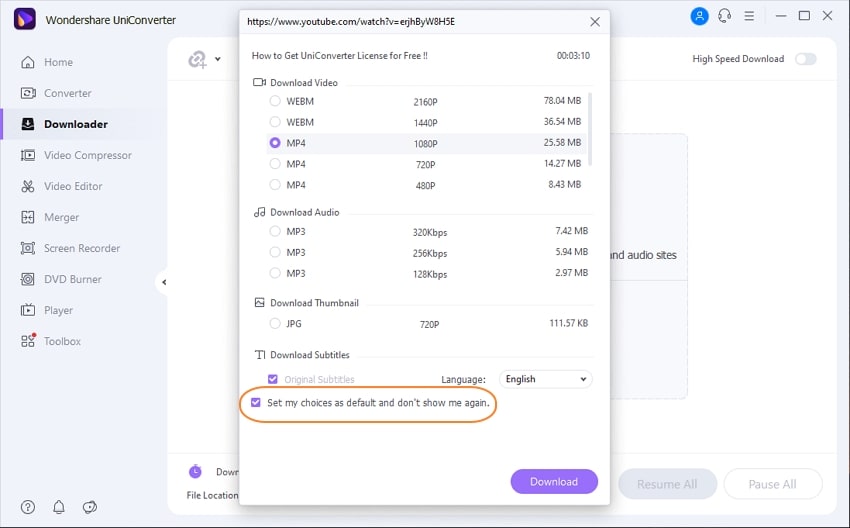Click the Converter sidebar icon
The width and height of the screenshot is (850, 528).
pos(28,93)
